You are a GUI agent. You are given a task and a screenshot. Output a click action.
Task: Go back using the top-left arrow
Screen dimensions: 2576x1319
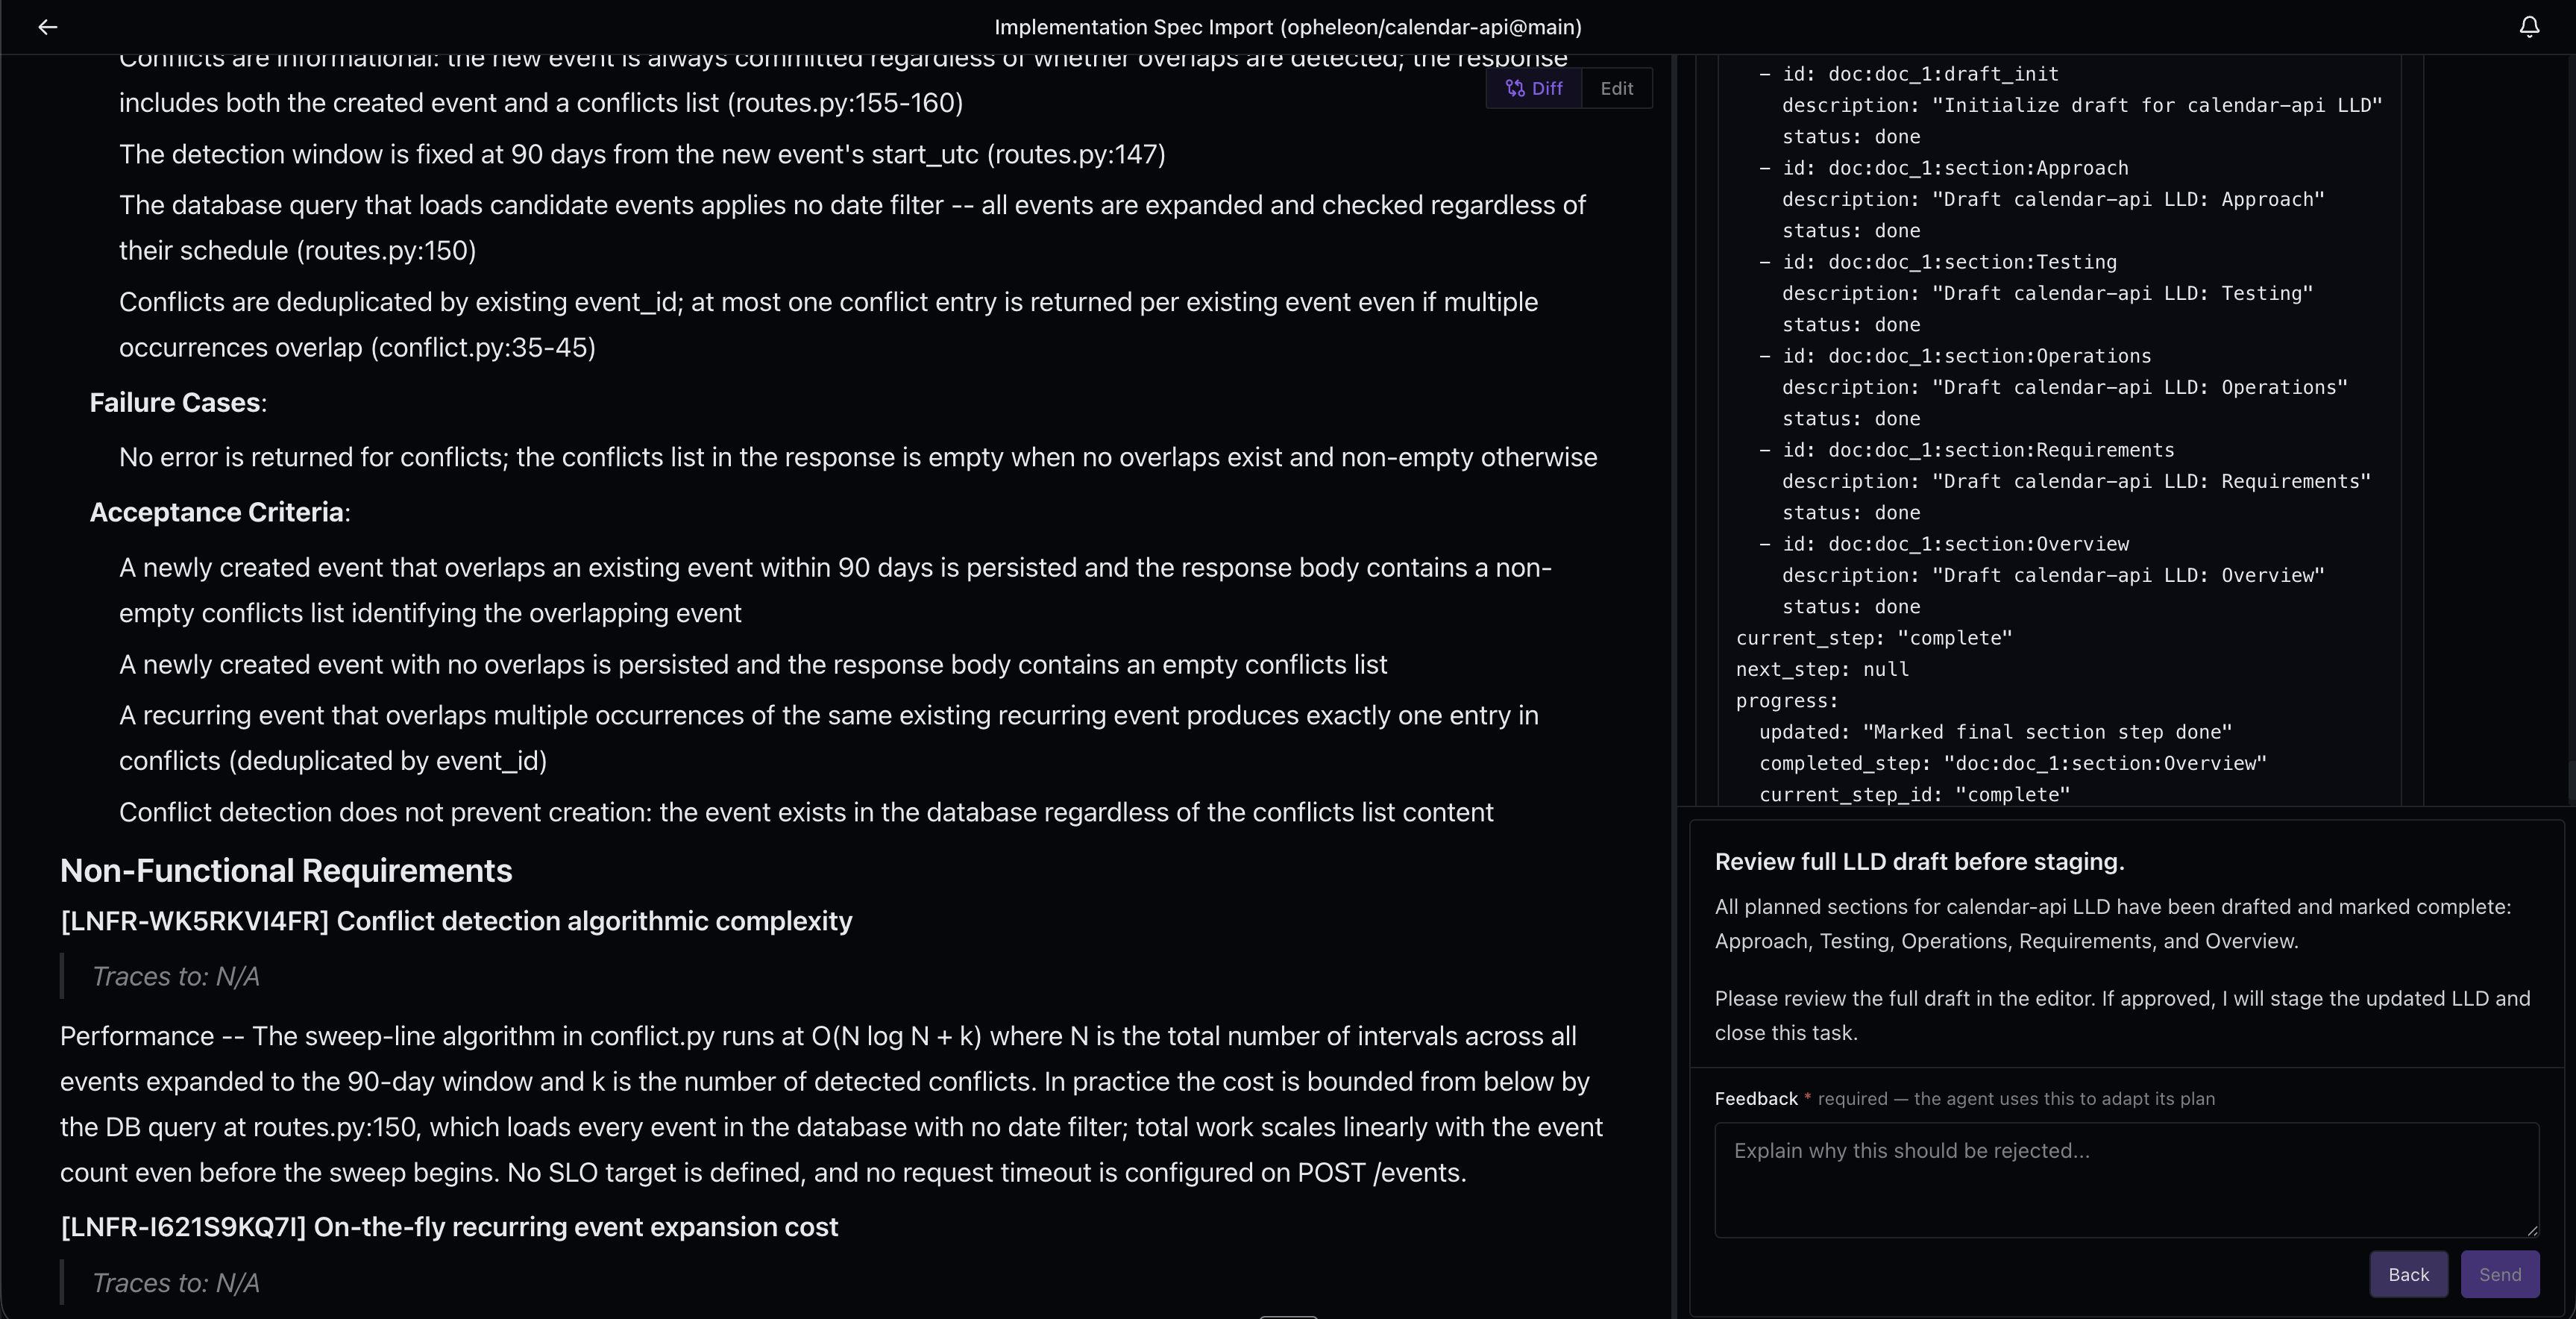[47, 27]
